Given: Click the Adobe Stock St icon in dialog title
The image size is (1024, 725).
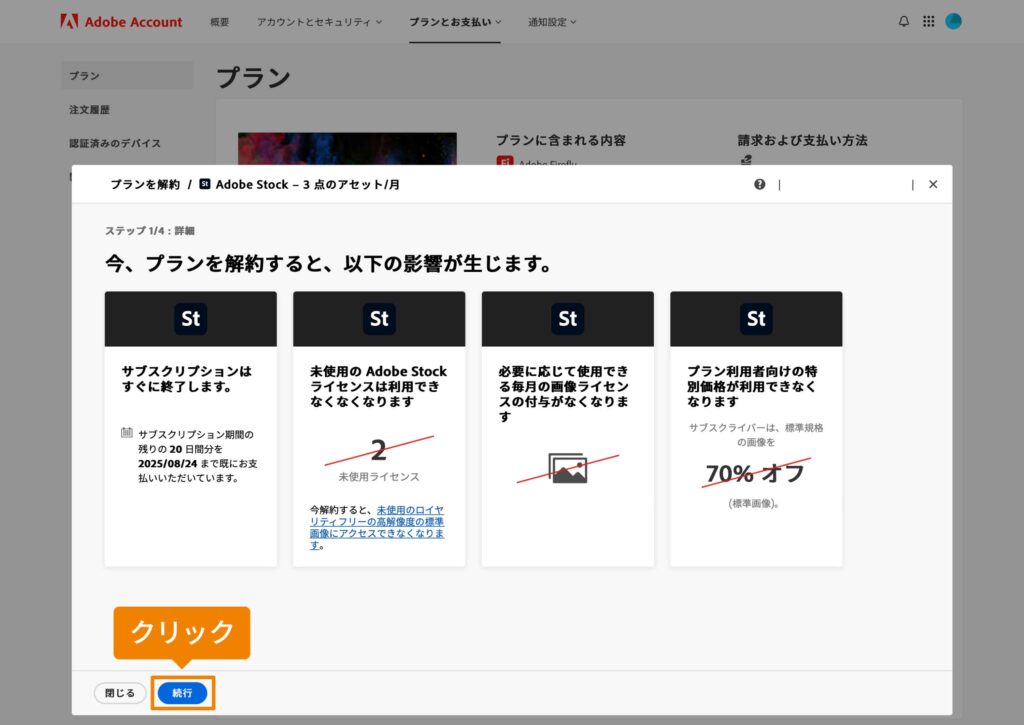Looking at the screenshot, I should click(204, 184).
